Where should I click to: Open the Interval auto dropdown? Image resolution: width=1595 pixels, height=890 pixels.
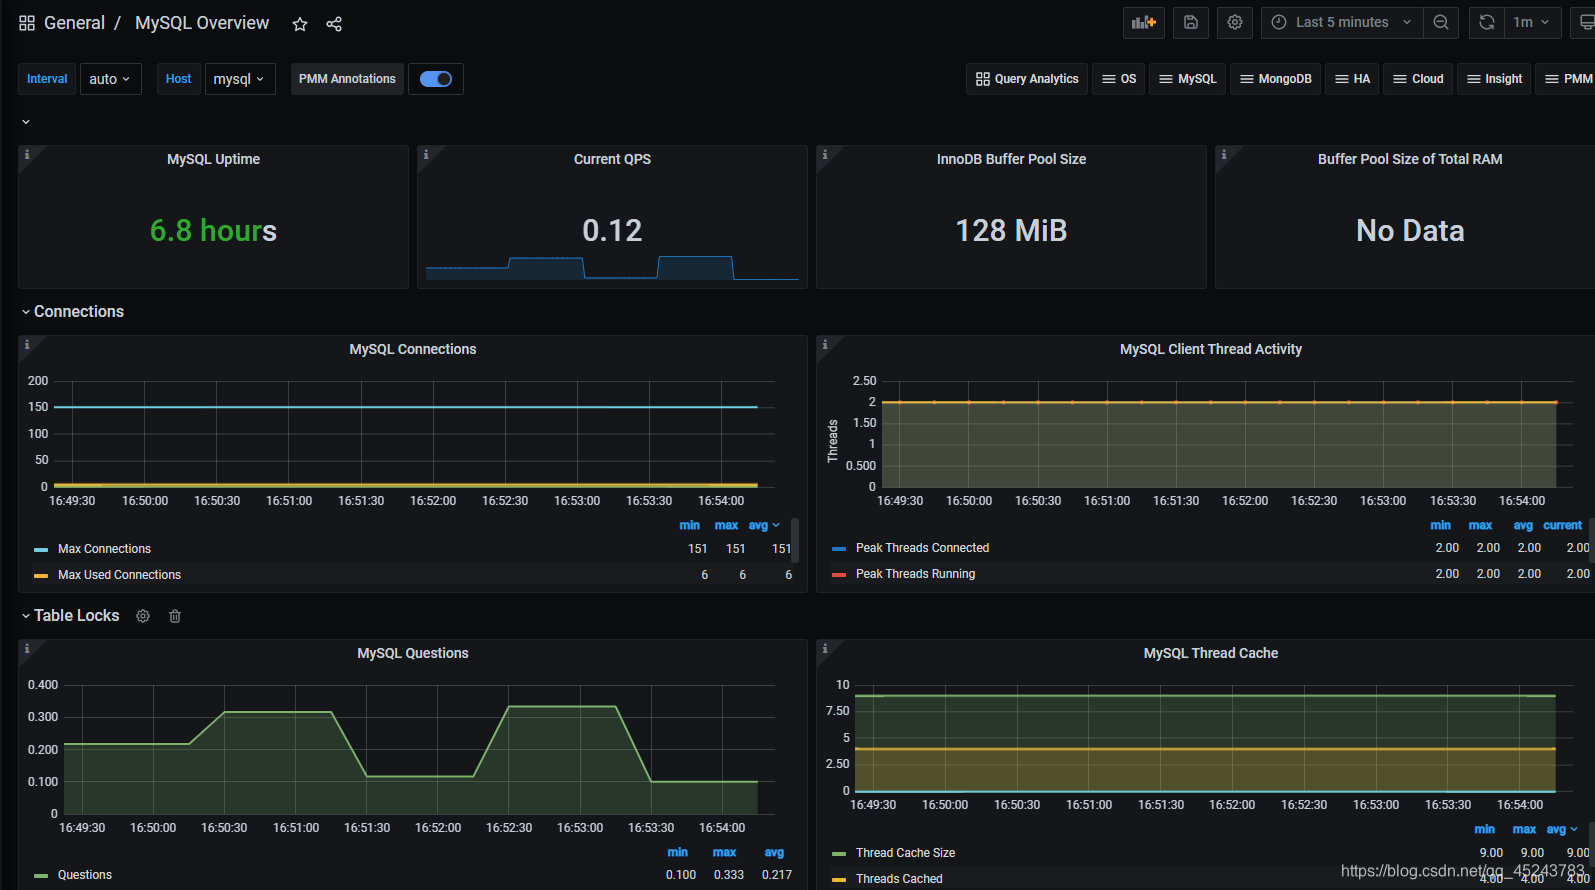(x=110, y=79)
